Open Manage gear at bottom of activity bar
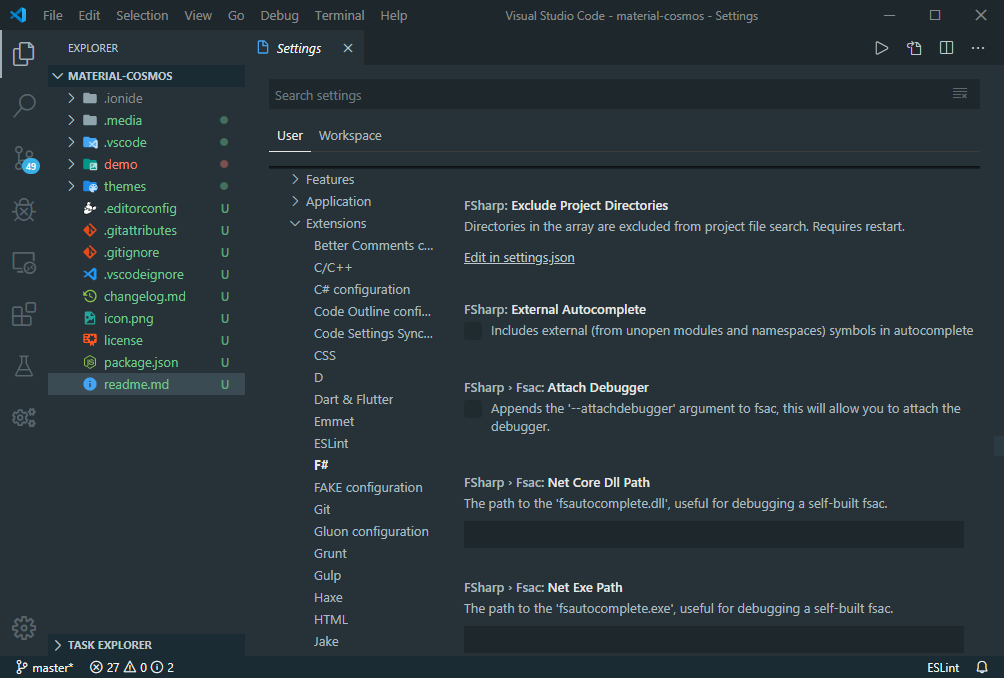The width and height of the screenshot is (1004, 678). point(24,628)
